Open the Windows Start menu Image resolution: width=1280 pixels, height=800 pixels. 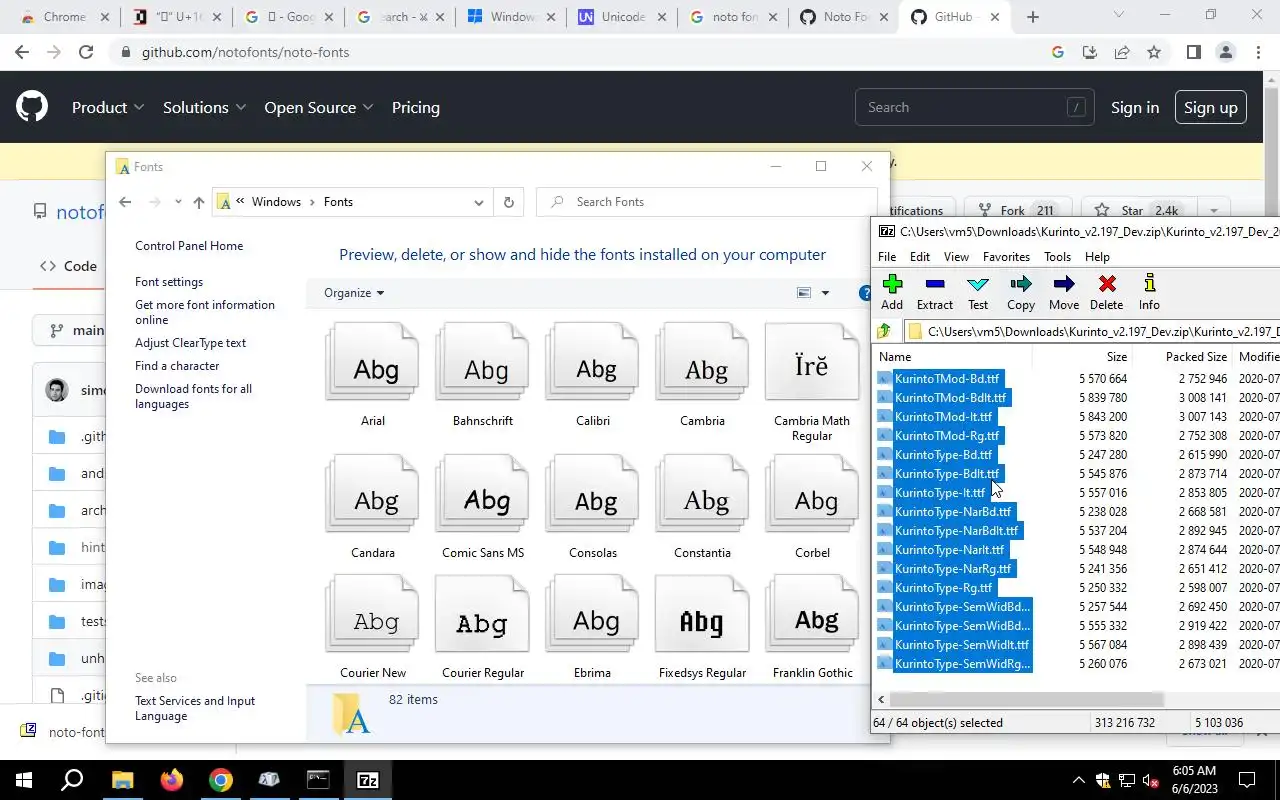click(x=24, y=780)
